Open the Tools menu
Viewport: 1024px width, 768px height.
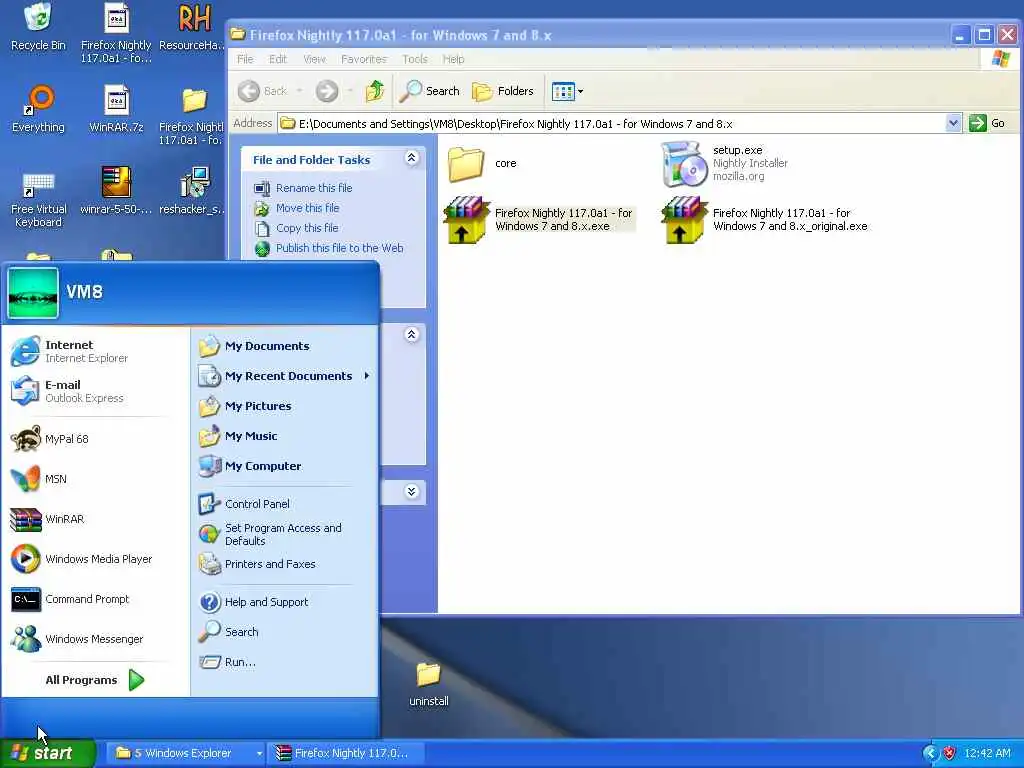(x=415, y=59)
